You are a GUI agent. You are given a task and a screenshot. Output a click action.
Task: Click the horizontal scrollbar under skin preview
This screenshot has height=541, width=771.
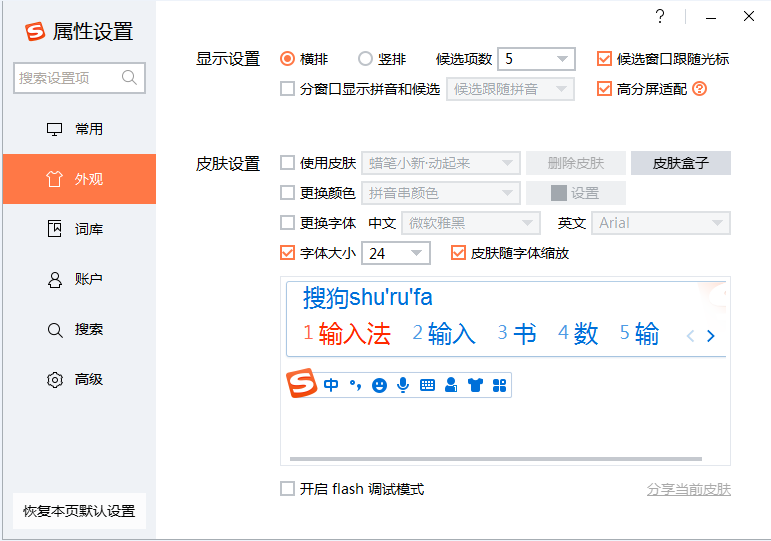(x=496, y=459)
